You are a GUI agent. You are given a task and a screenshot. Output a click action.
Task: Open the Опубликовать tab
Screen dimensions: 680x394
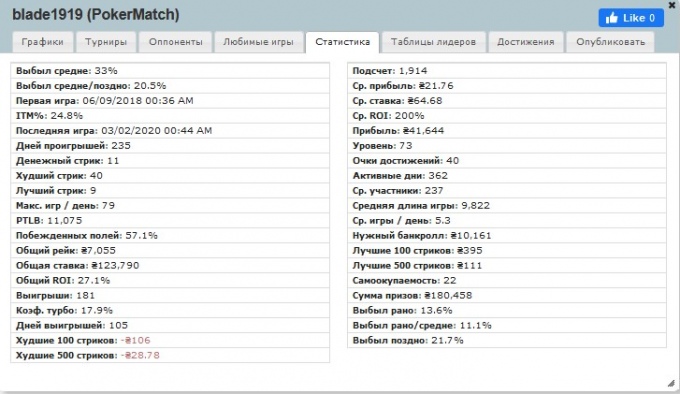coord(610,42)
